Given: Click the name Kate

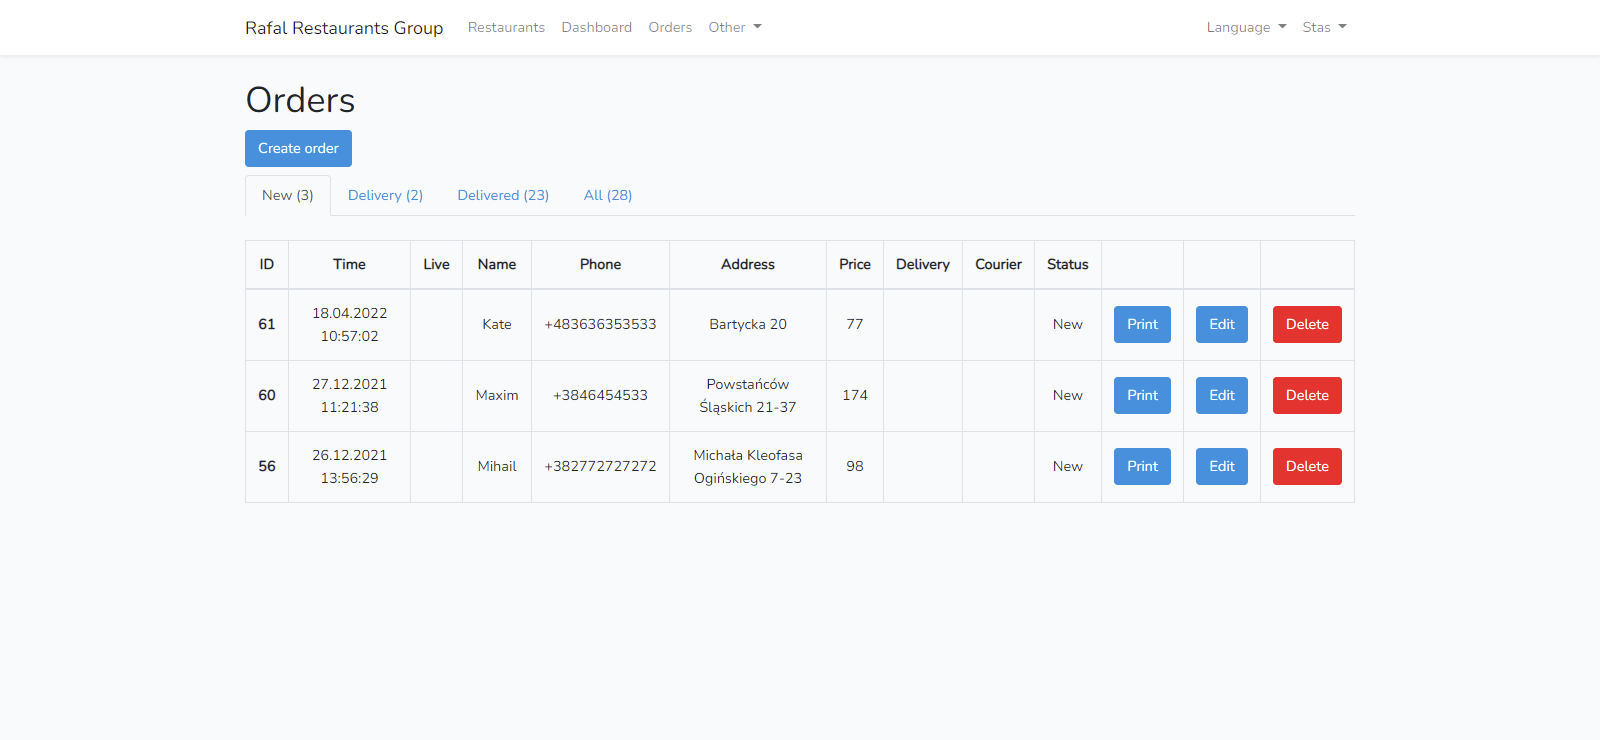Looking at the screenshot, I should [x=497, y=324].
